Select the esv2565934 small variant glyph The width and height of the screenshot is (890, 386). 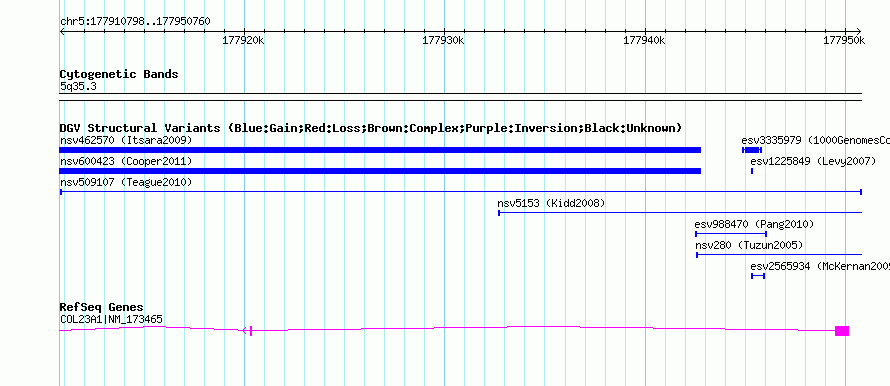tap(758, 276)
